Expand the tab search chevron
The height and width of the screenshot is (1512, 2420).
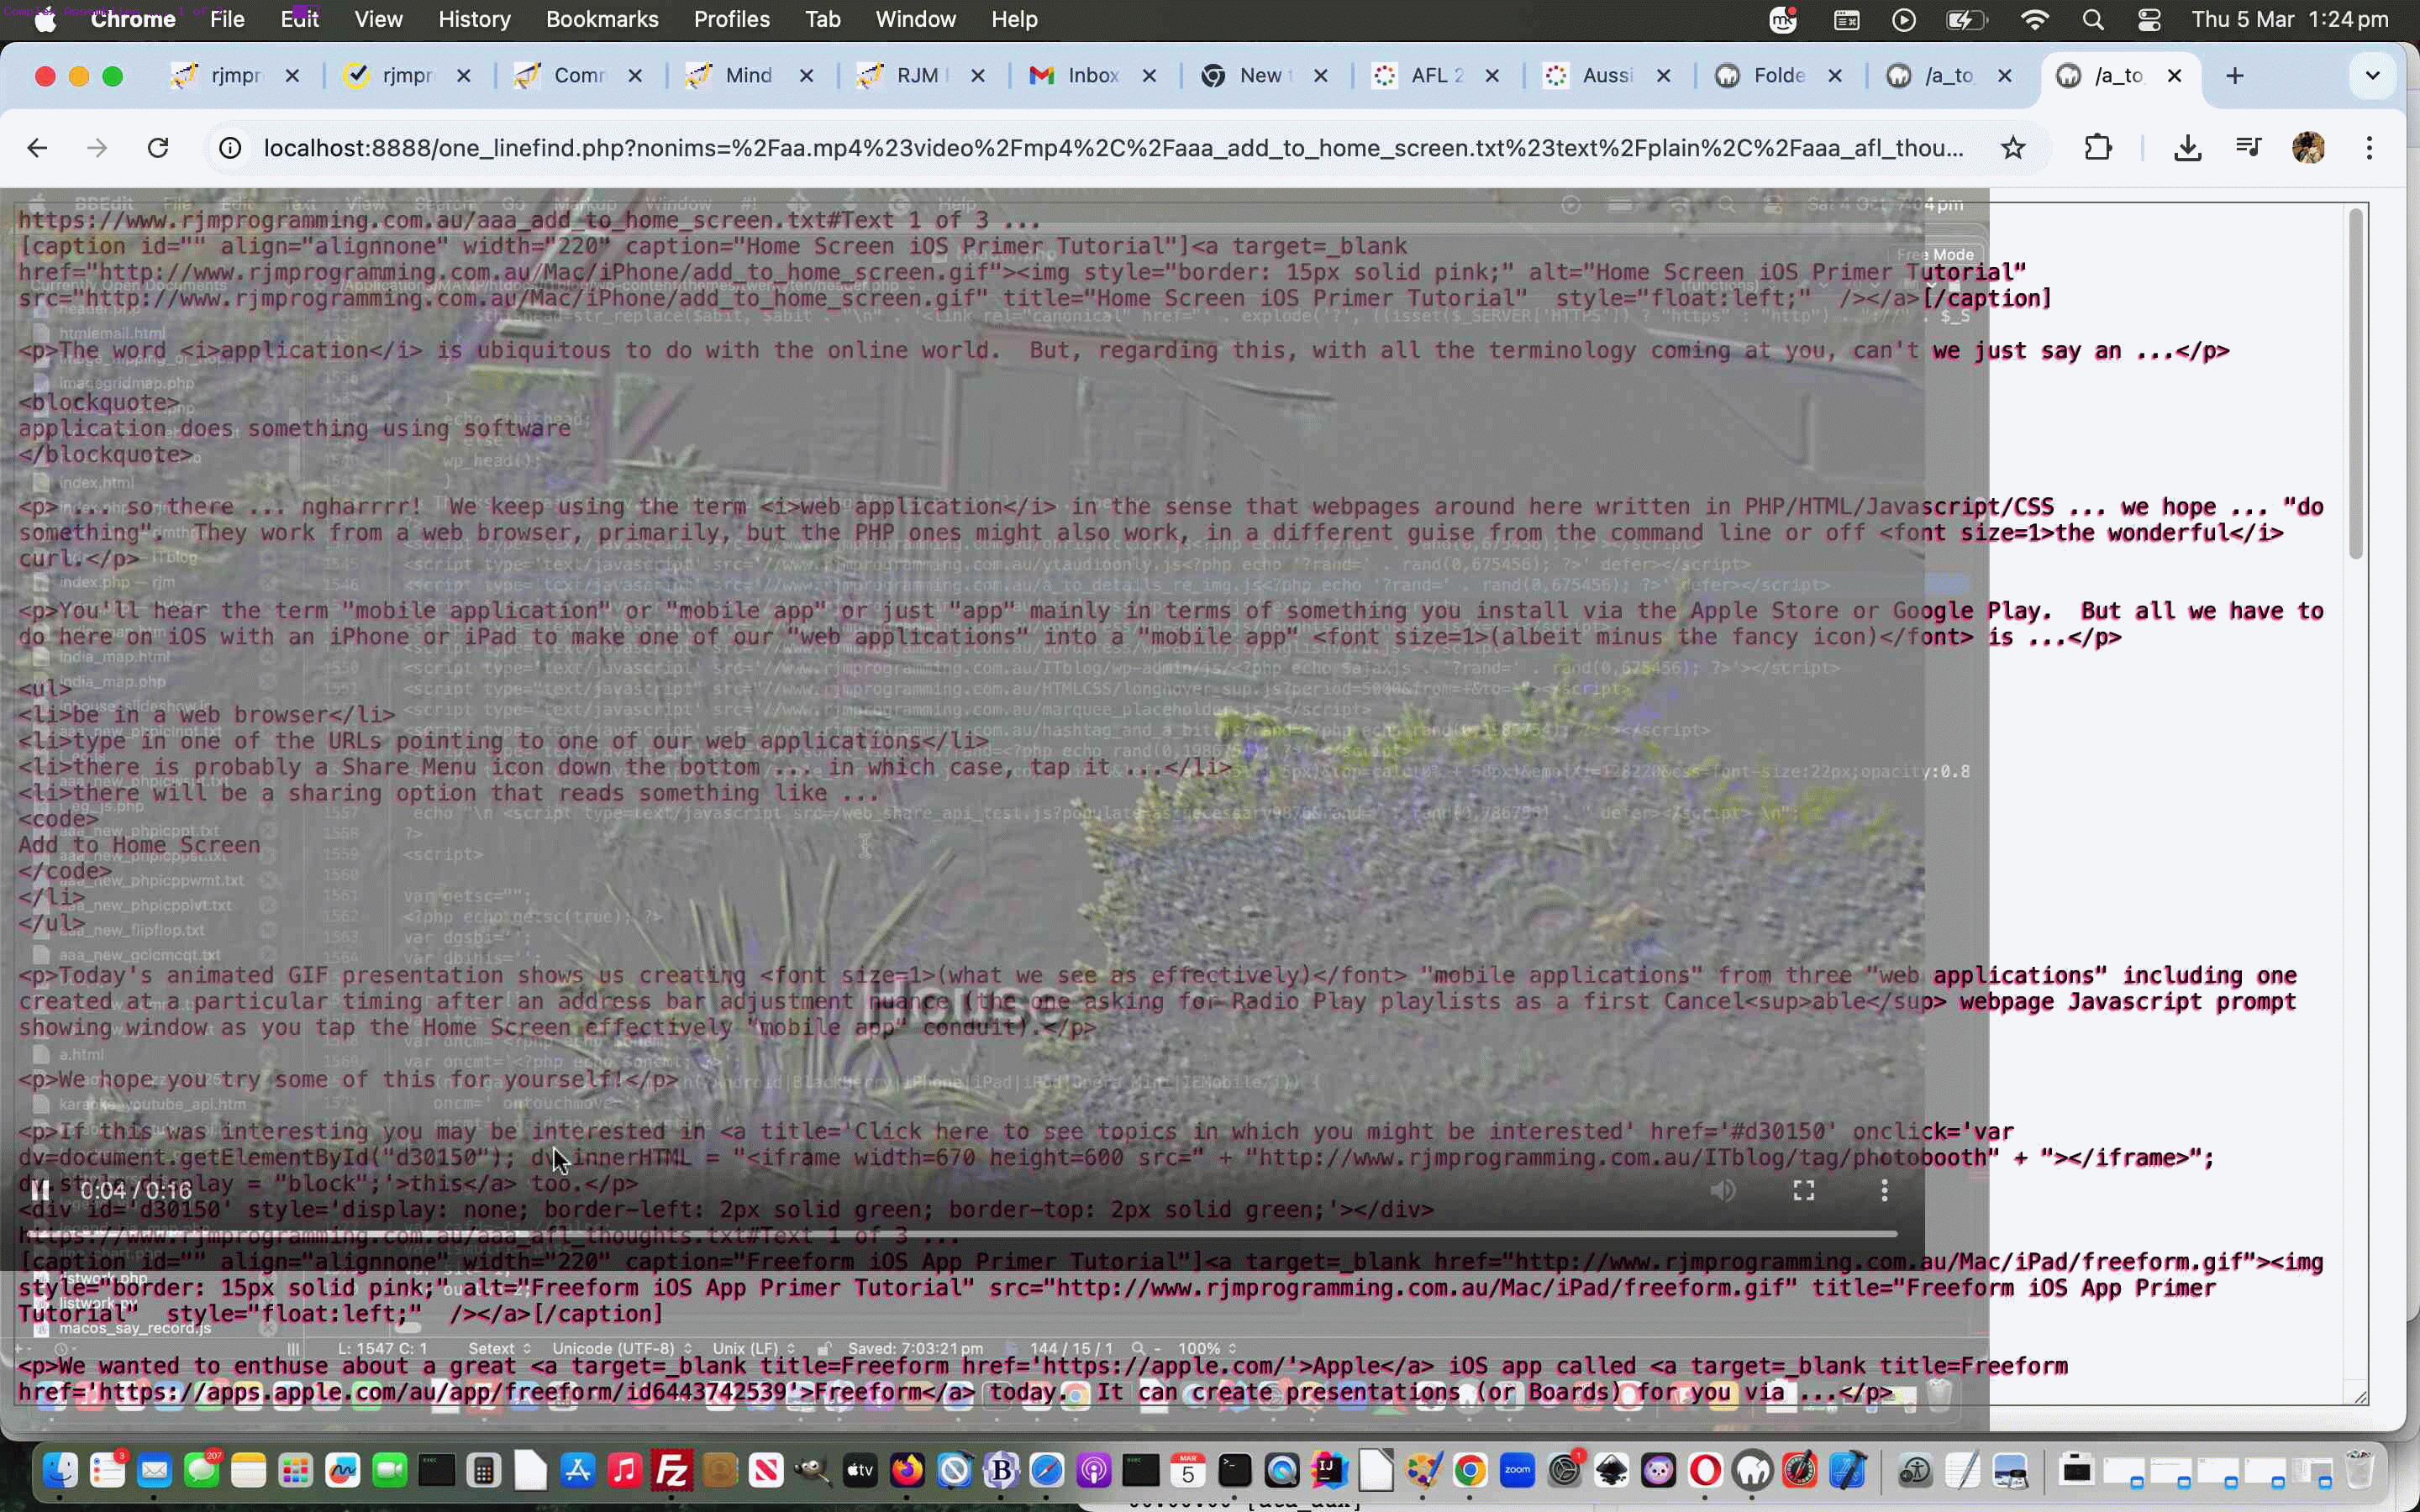2372,76
